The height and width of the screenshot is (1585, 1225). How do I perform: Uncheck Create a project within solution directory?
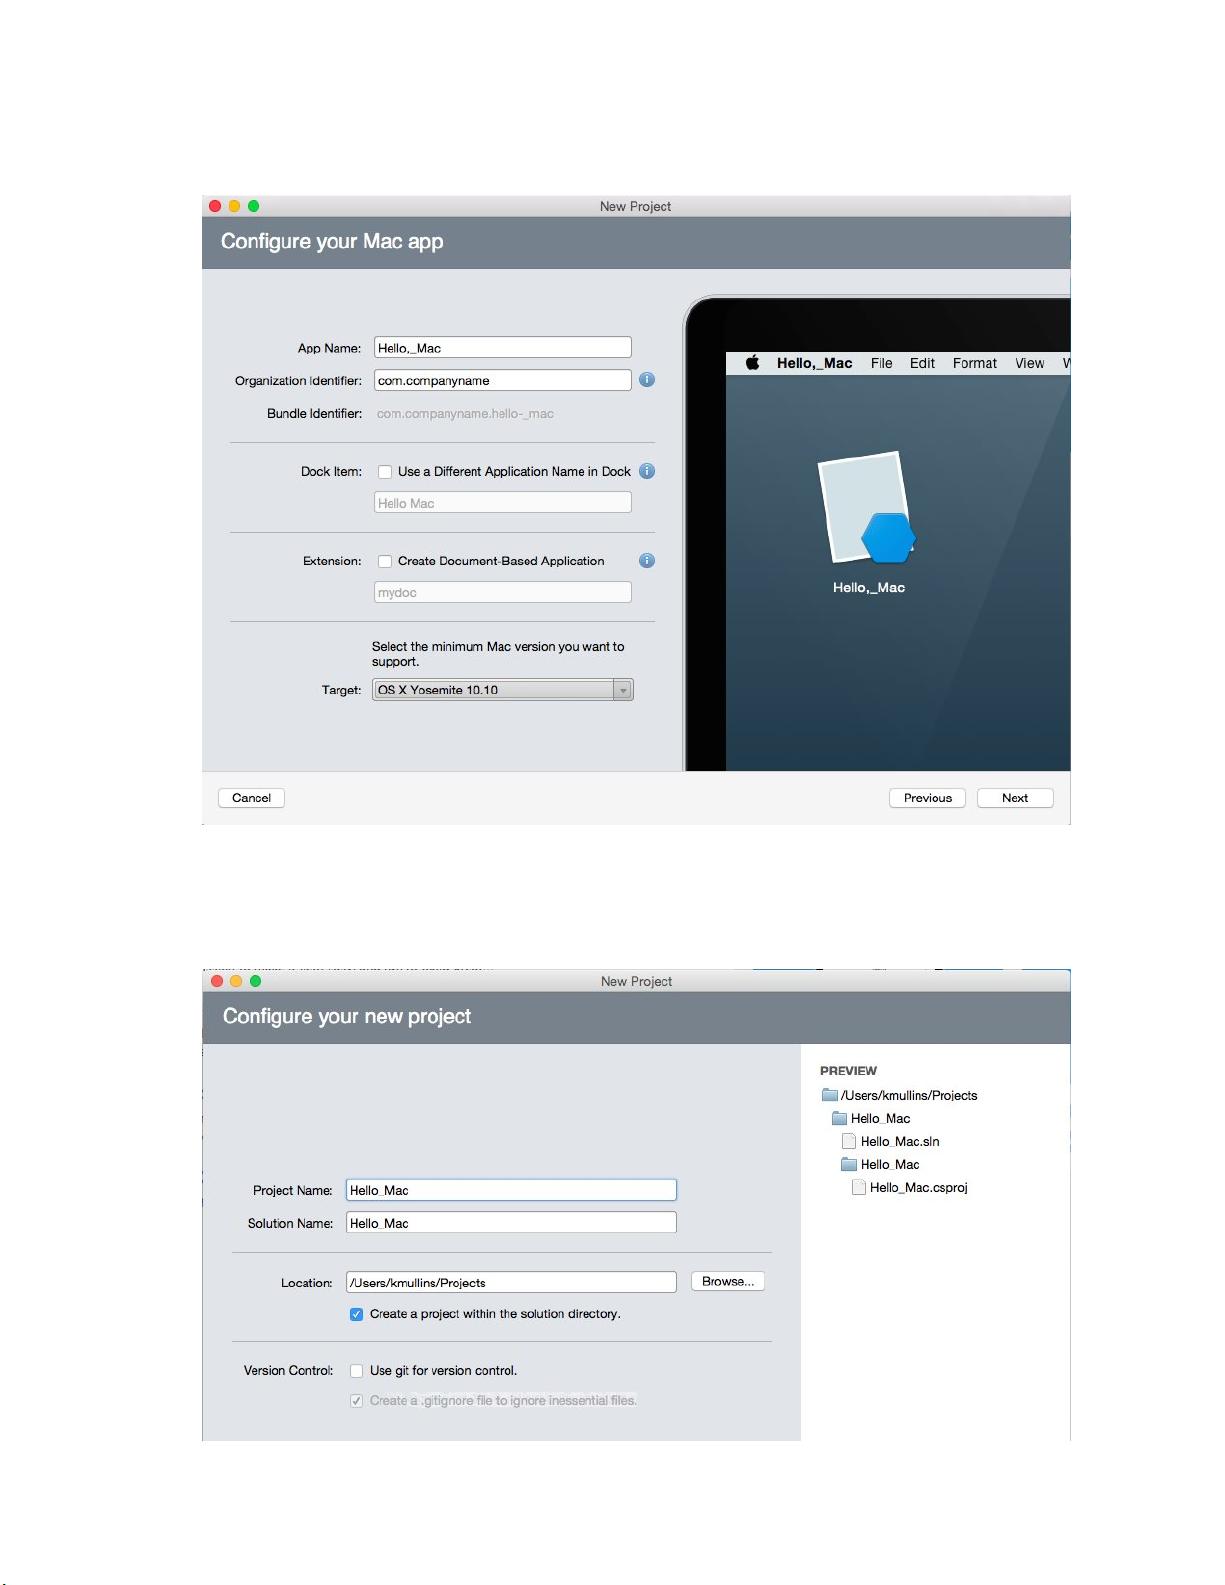(357, 1314)
